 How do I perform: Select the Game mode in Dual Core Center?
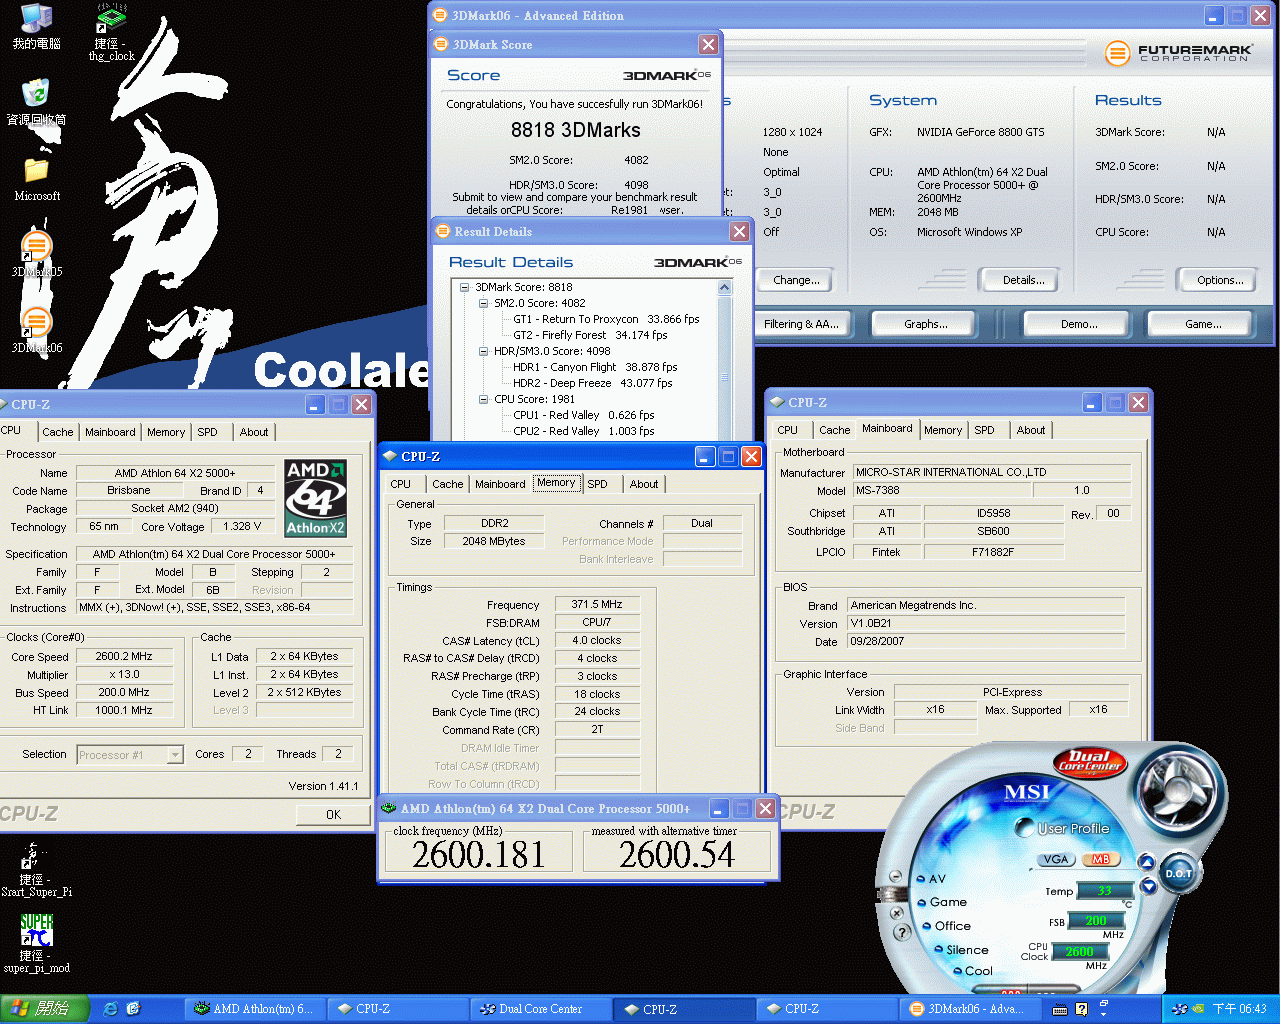(x=943, y=902)
